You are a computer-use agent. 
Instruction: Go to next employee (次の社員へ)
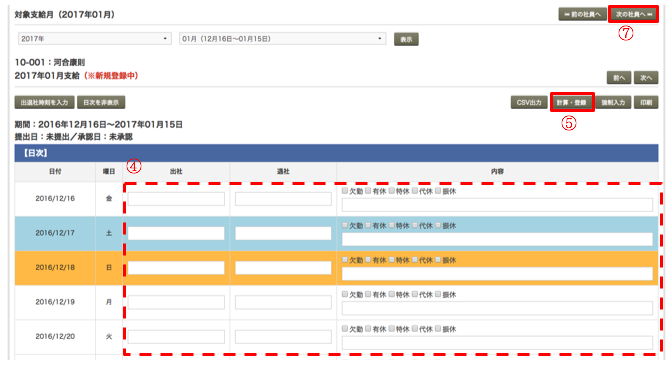[x=633, y=14]
